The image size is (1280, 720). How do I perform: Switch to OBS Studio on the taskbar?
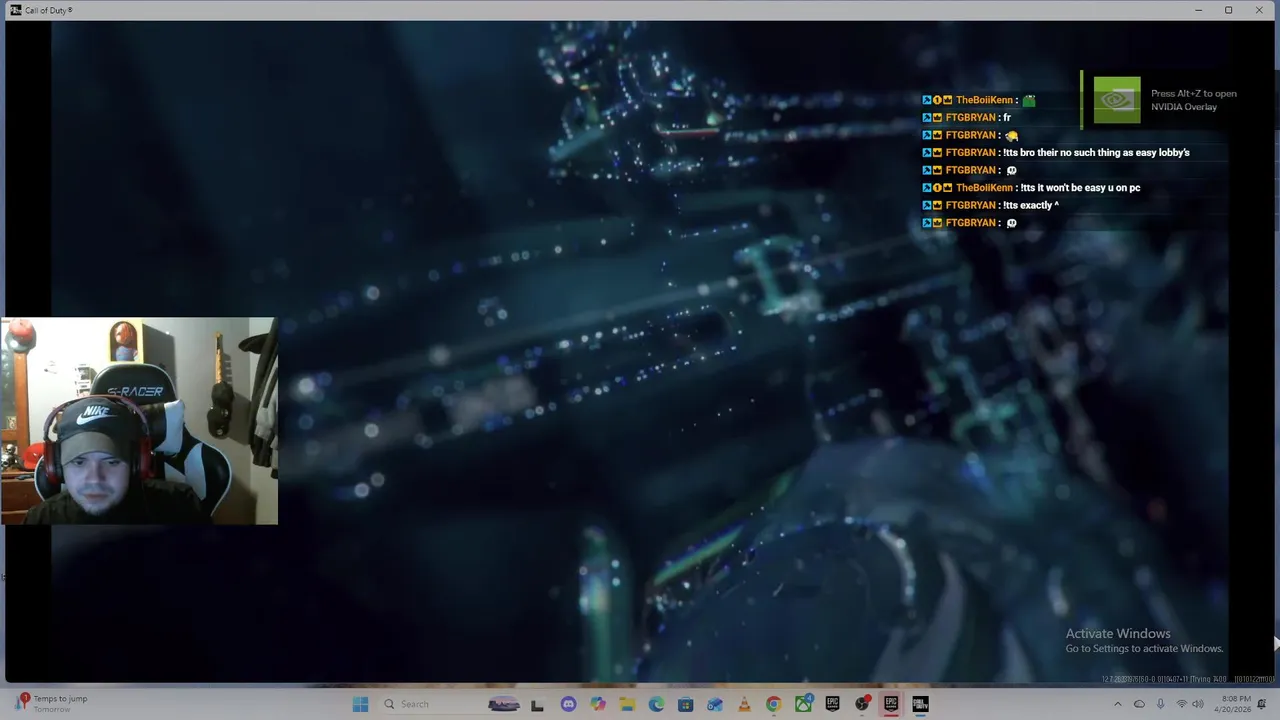[x=861, y=704]
